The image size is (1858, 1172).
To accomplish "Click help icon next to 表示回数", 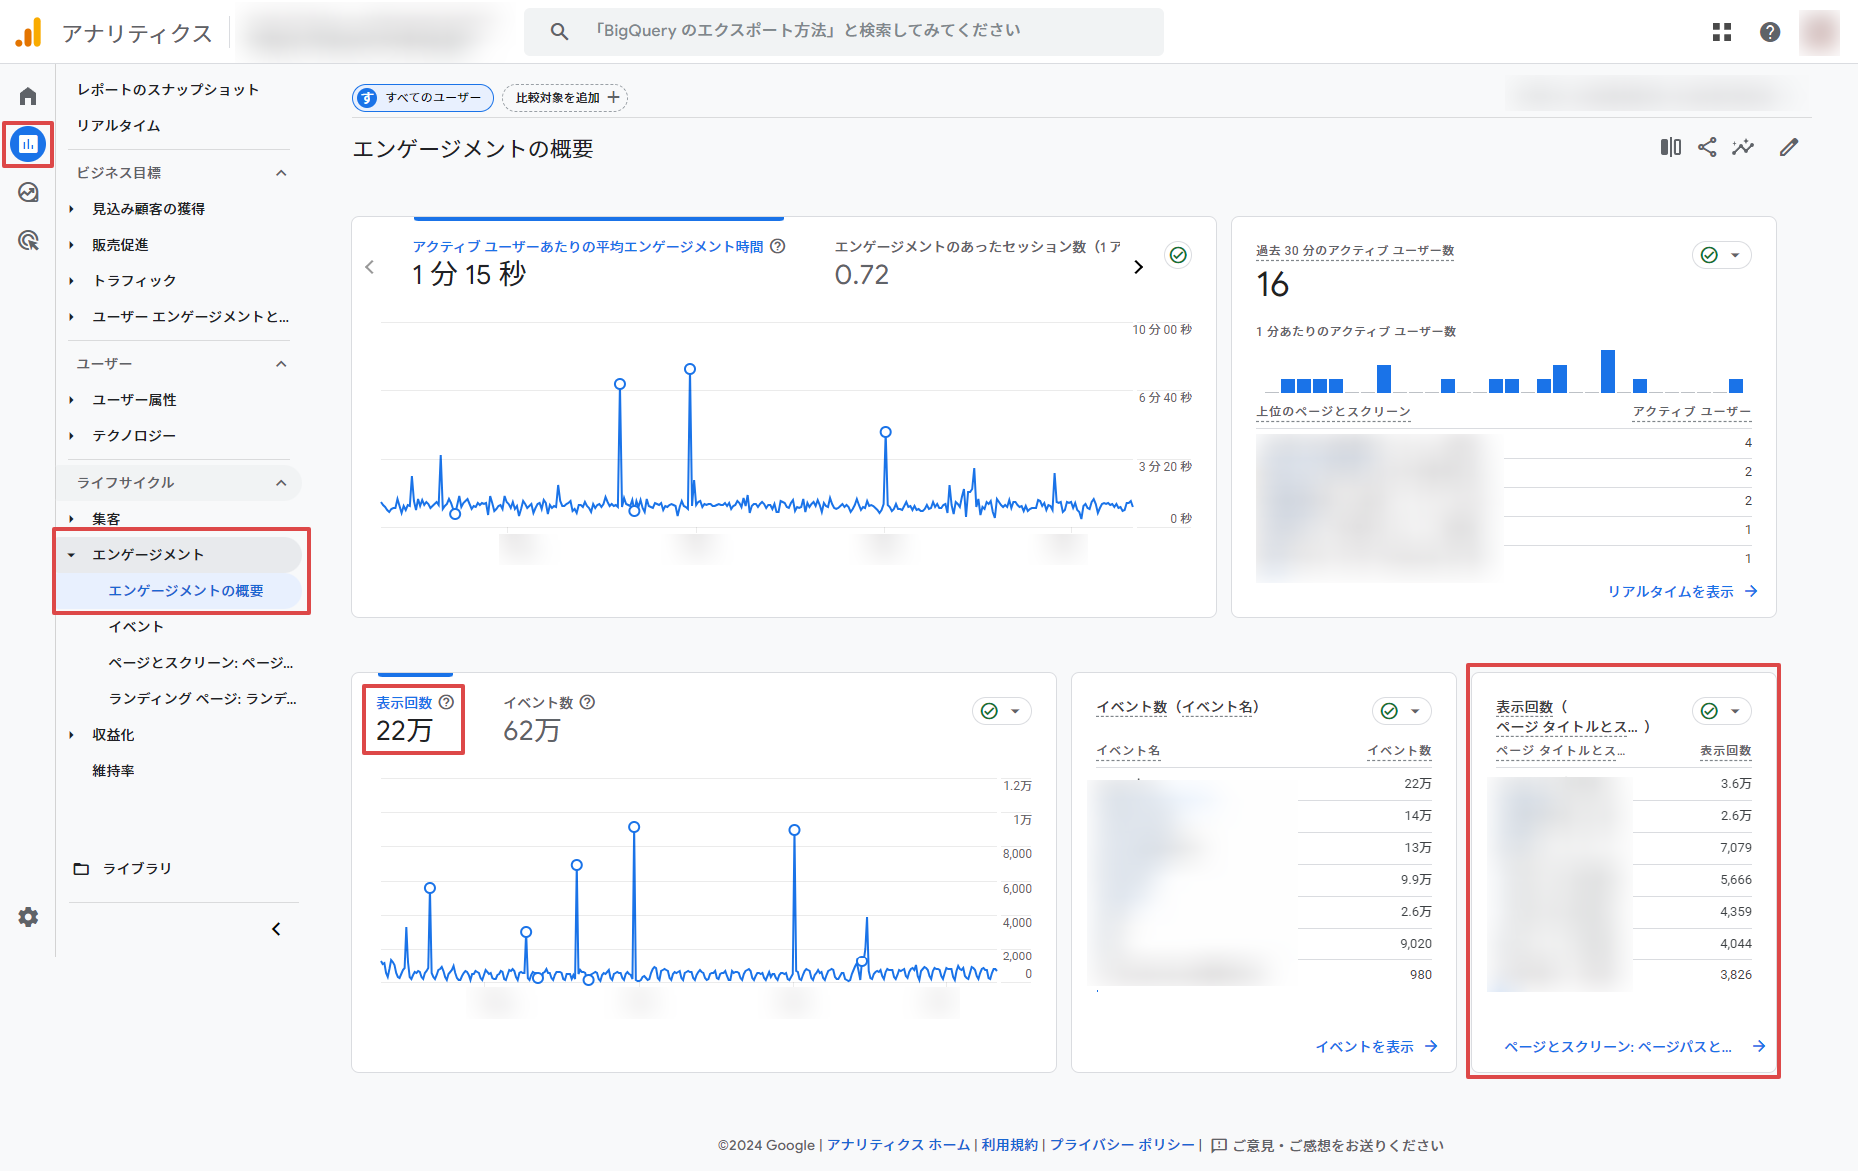I will pyautogui.click(x=446, y=702).
